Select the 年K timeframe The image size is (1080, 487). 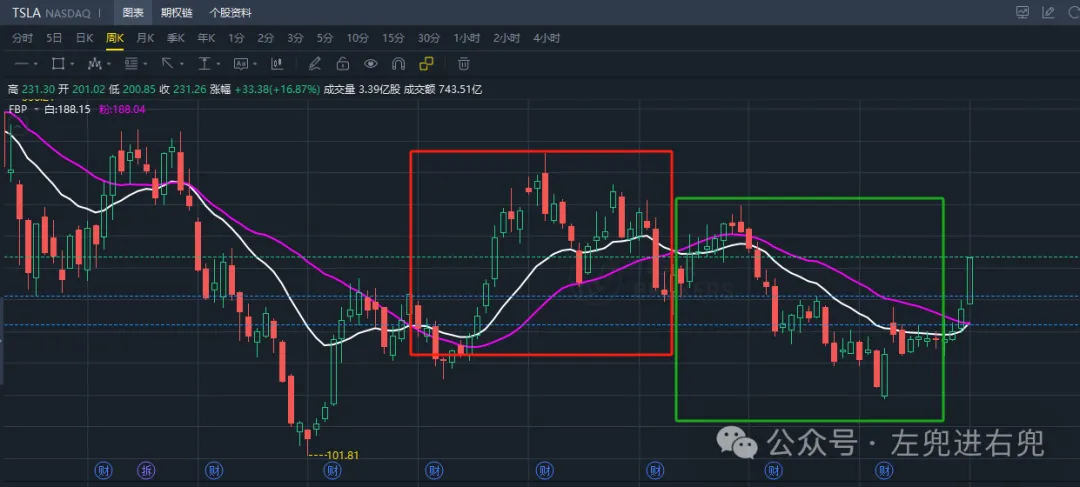[206, 38]
